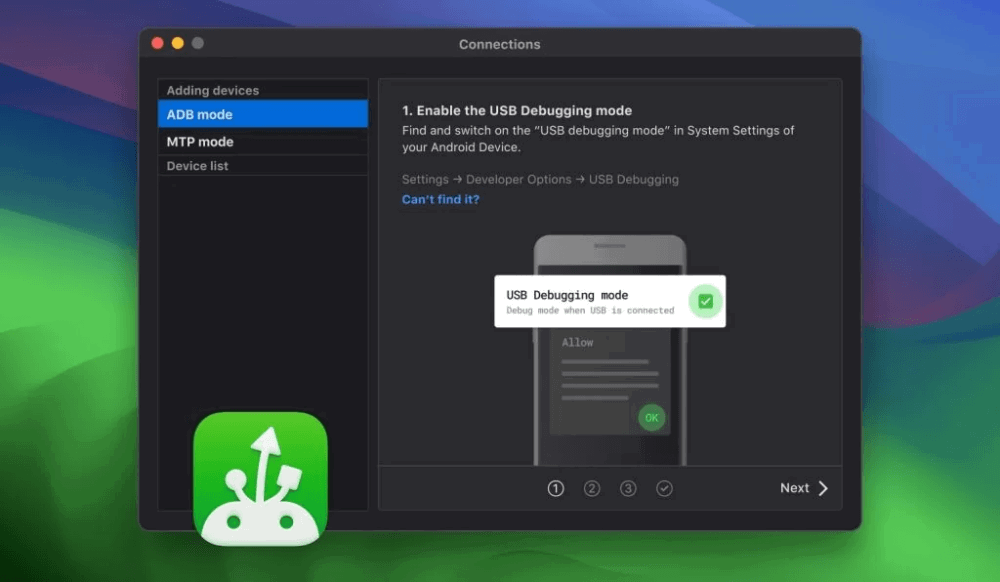
Task: Click the green OK button on phone illustration
Action: [x=651, y=418]
